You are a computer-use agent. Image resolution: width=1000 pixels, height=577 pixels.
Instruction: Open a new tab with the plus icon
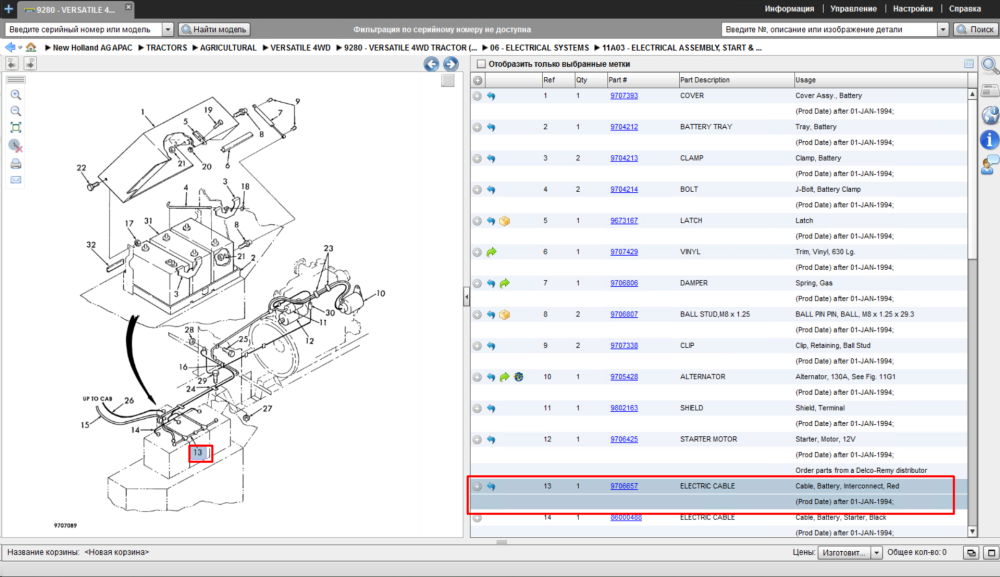point(8,9)
